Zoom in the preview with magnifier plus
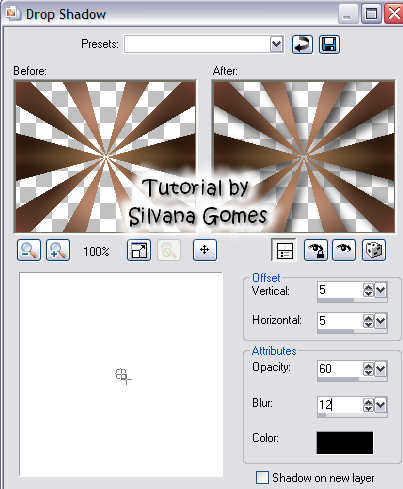 pos(58,250)
